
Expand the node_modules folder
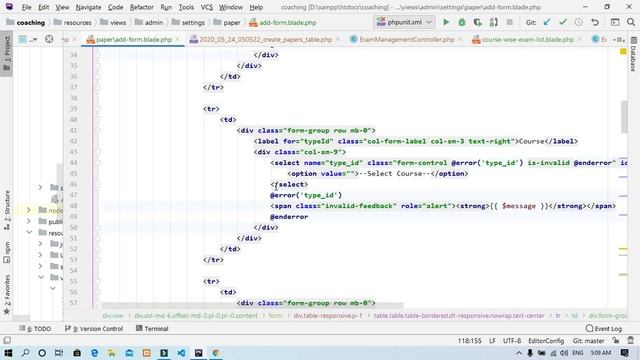pyautogui.click(x=29, y=210)
